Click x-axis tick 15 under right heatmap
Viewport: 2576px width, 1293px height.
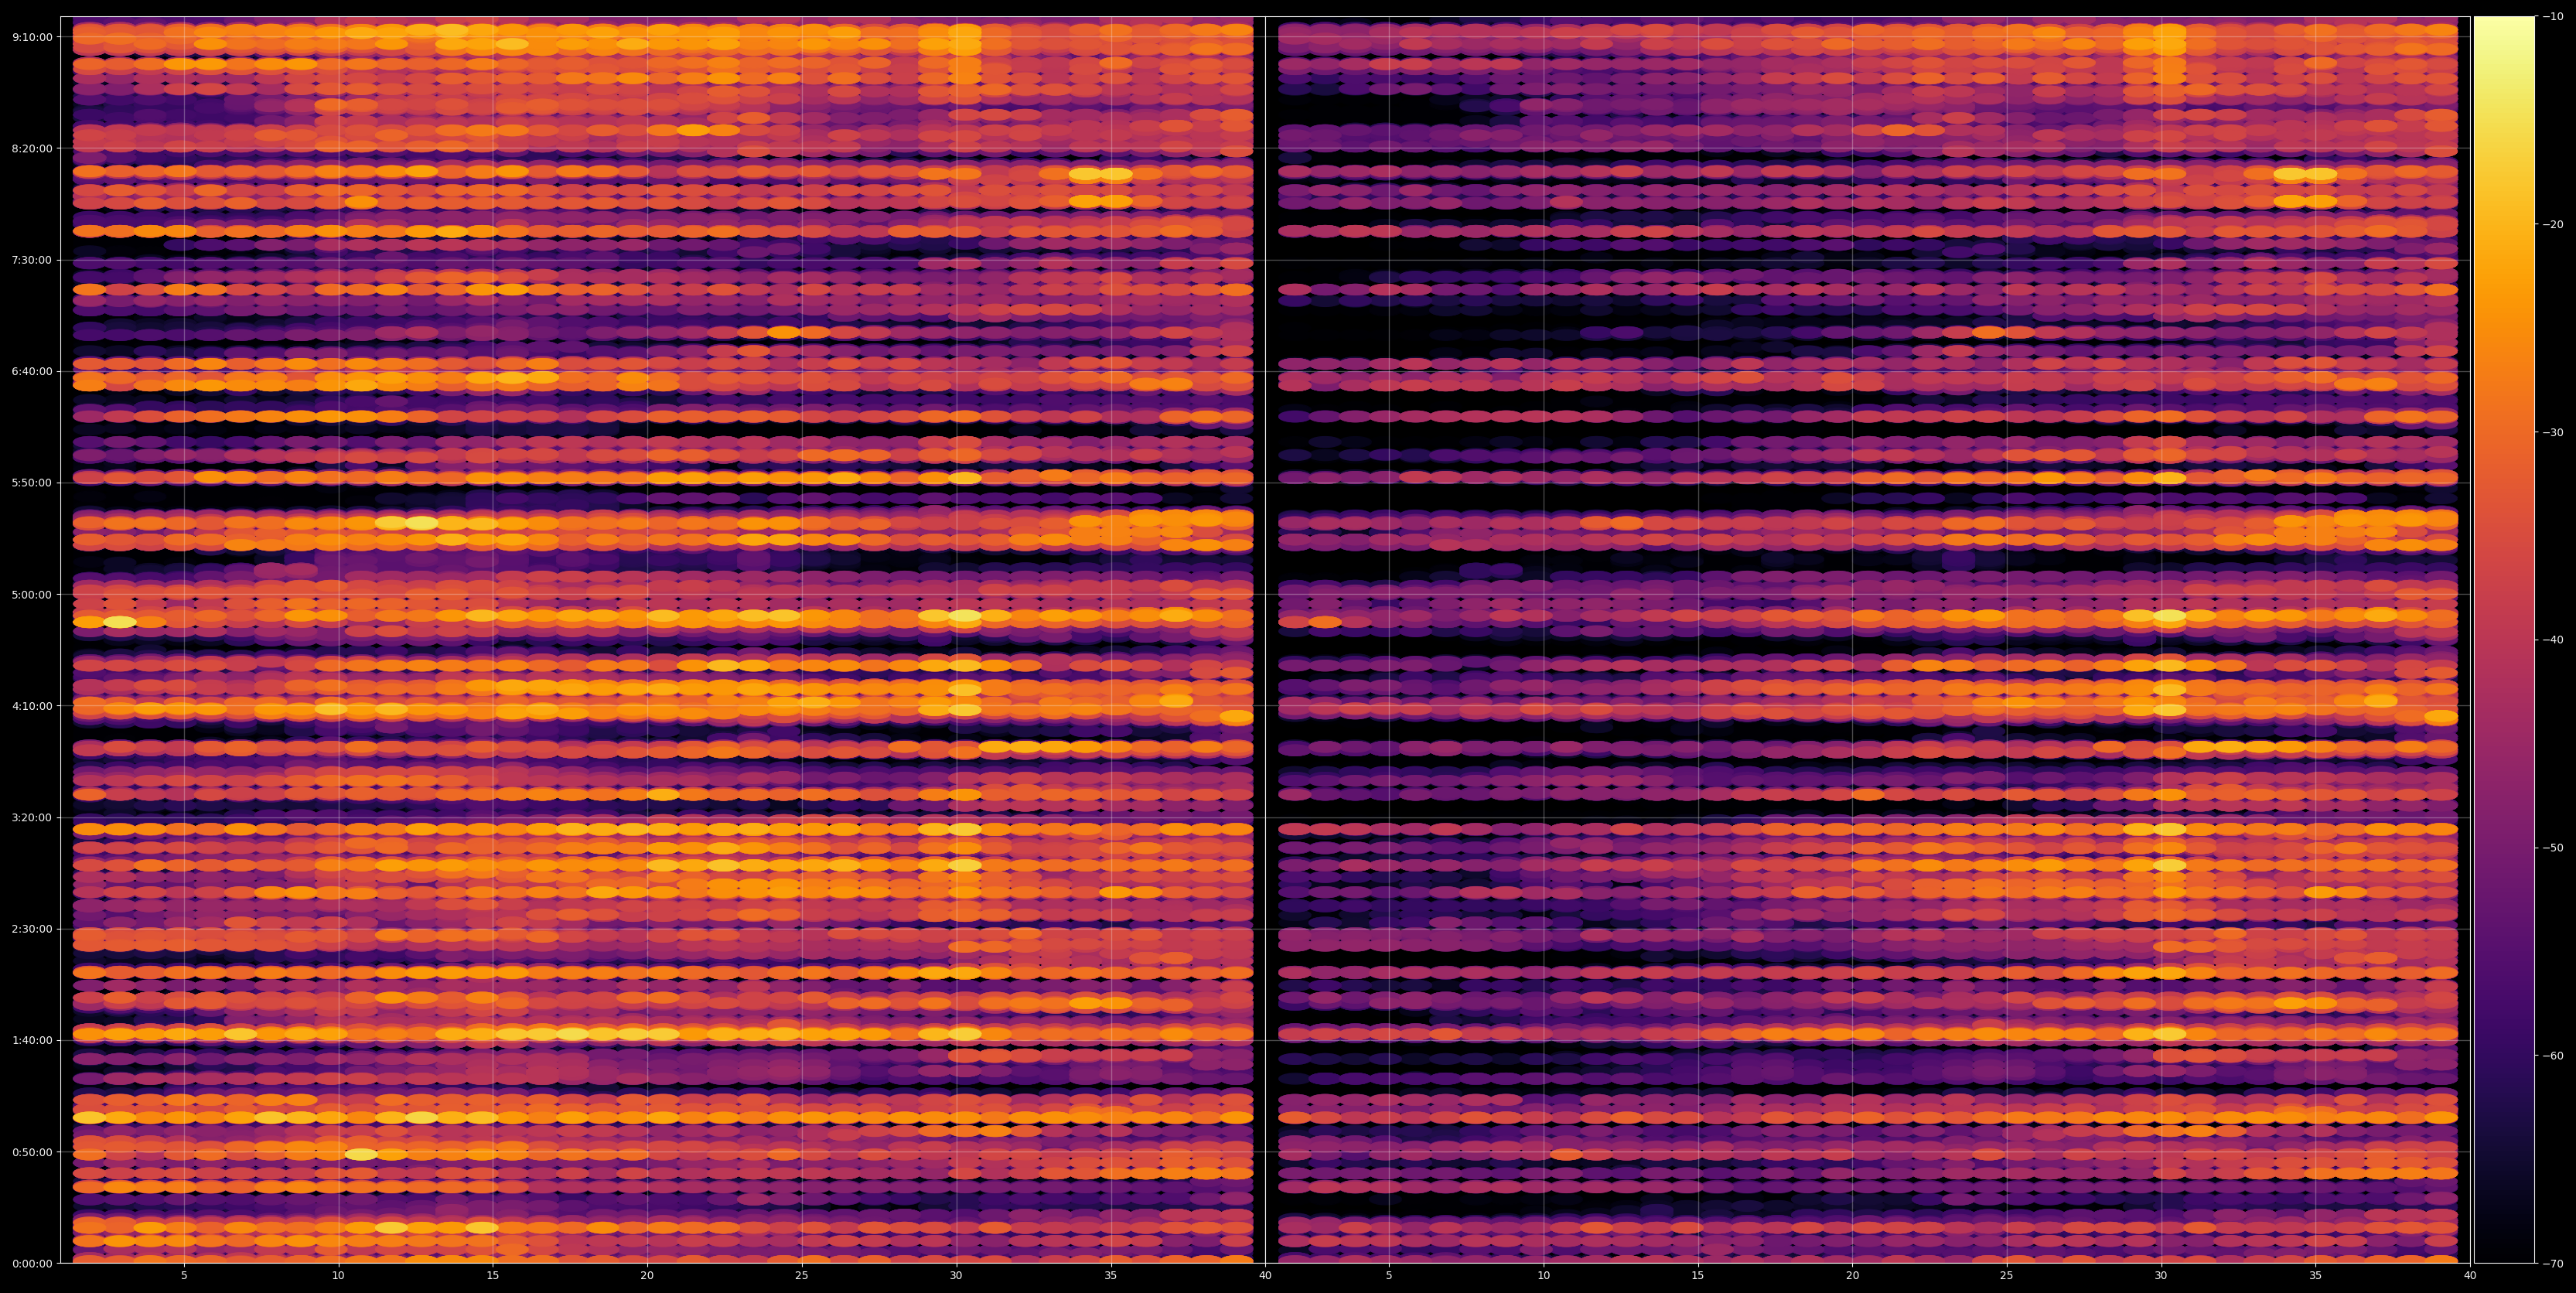tap(1698, 1276)
